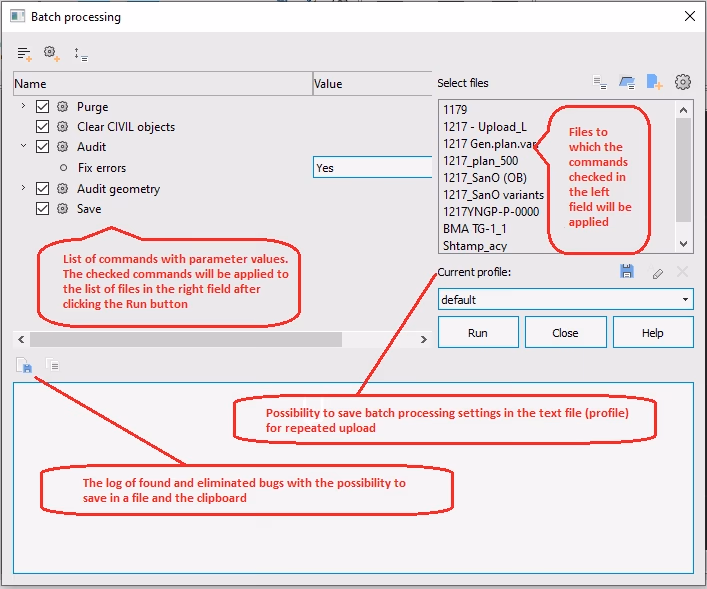Click the command list horizontal scrollbar thumb
The width and height of the screenshot is (707, 589).
[186, 339]
